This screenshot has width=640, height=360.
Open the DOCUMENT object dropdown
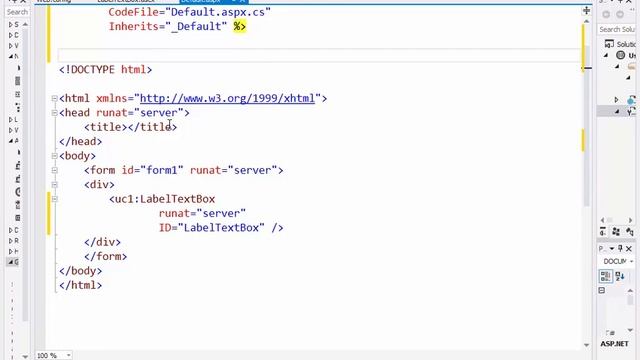pos(631,261)
